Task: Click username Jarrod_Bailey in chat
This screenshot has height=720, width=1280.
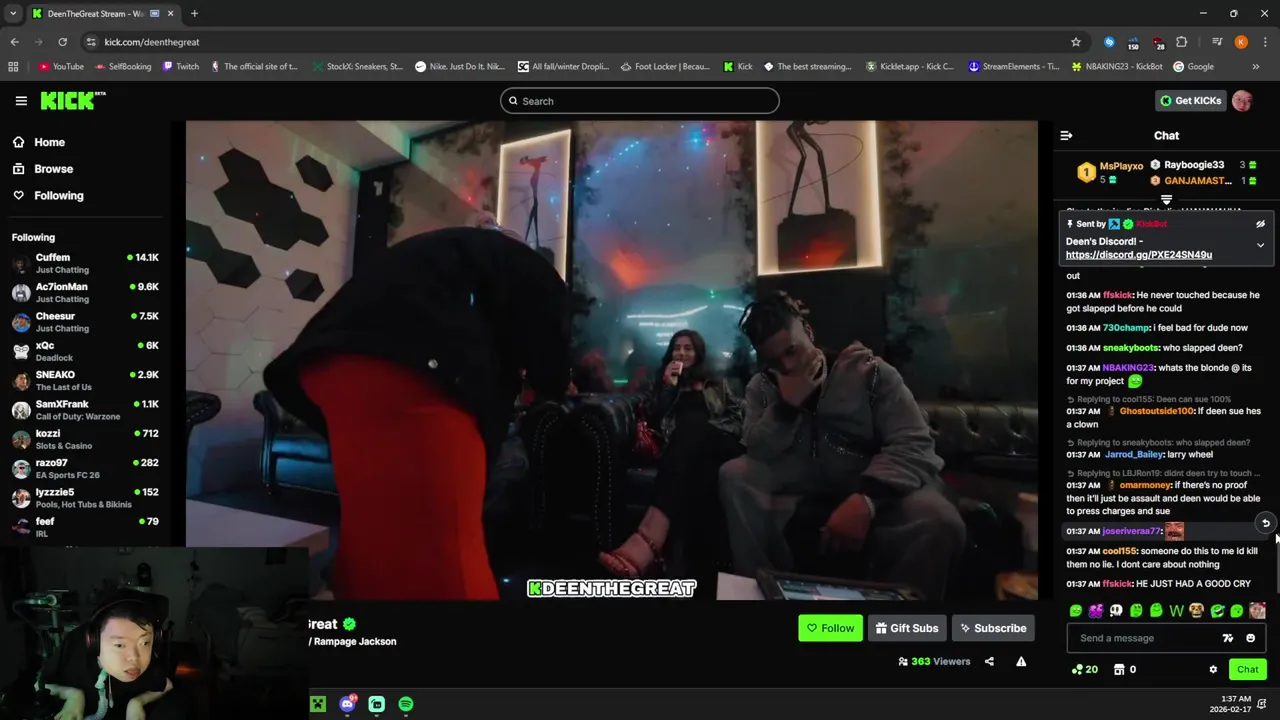Action: click(x=1134, y=455)
